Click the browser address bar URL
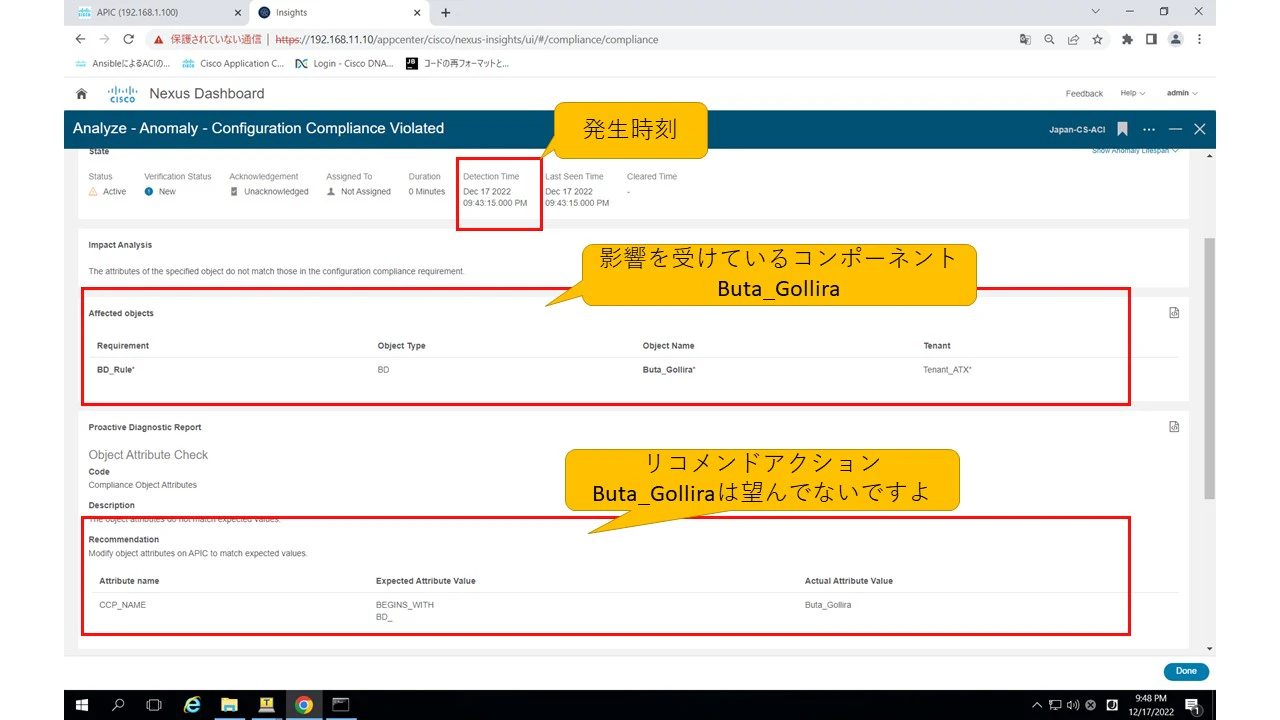Screen dimensions: 1280x720 pyautogui.click(x=466, y=40)
